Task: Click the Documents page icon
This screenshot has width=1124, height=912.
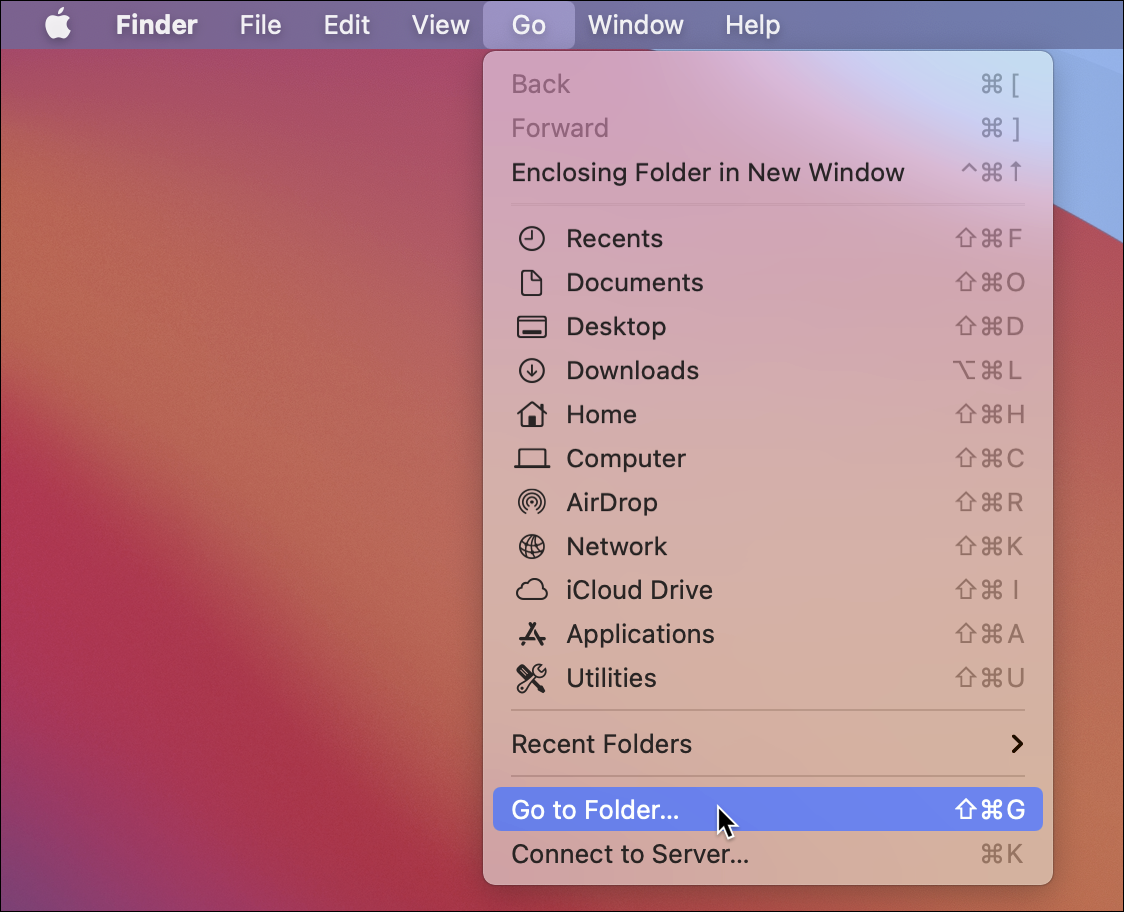Action: pos(532,283)
